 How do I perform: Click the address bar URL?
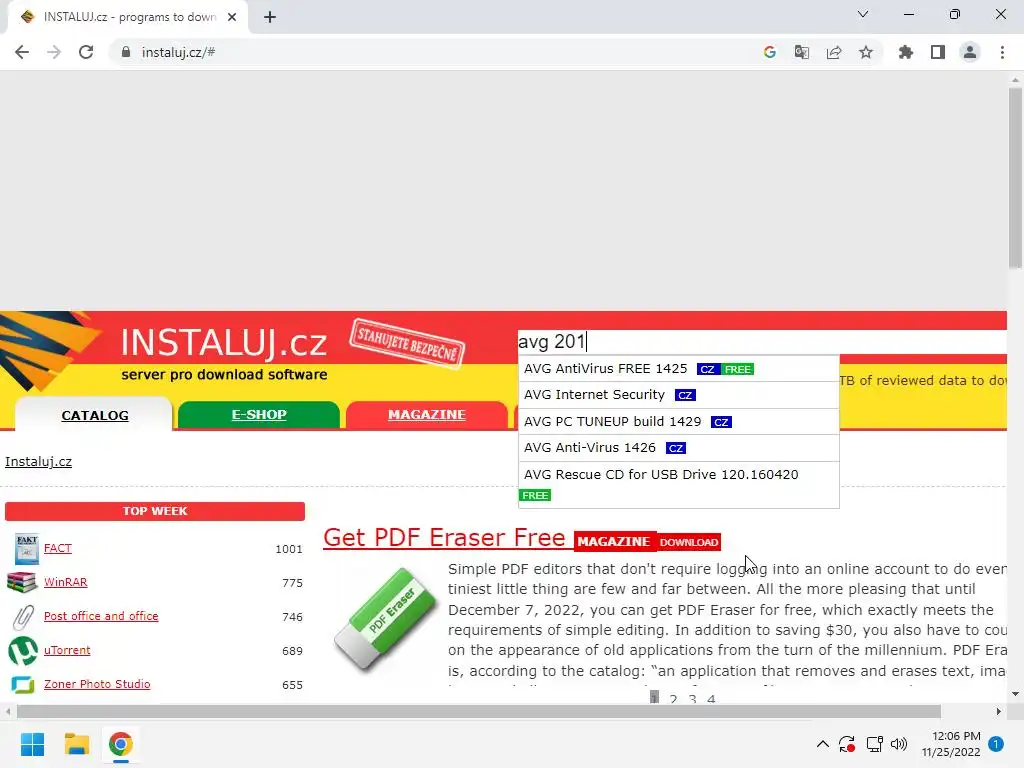point(178,52)
